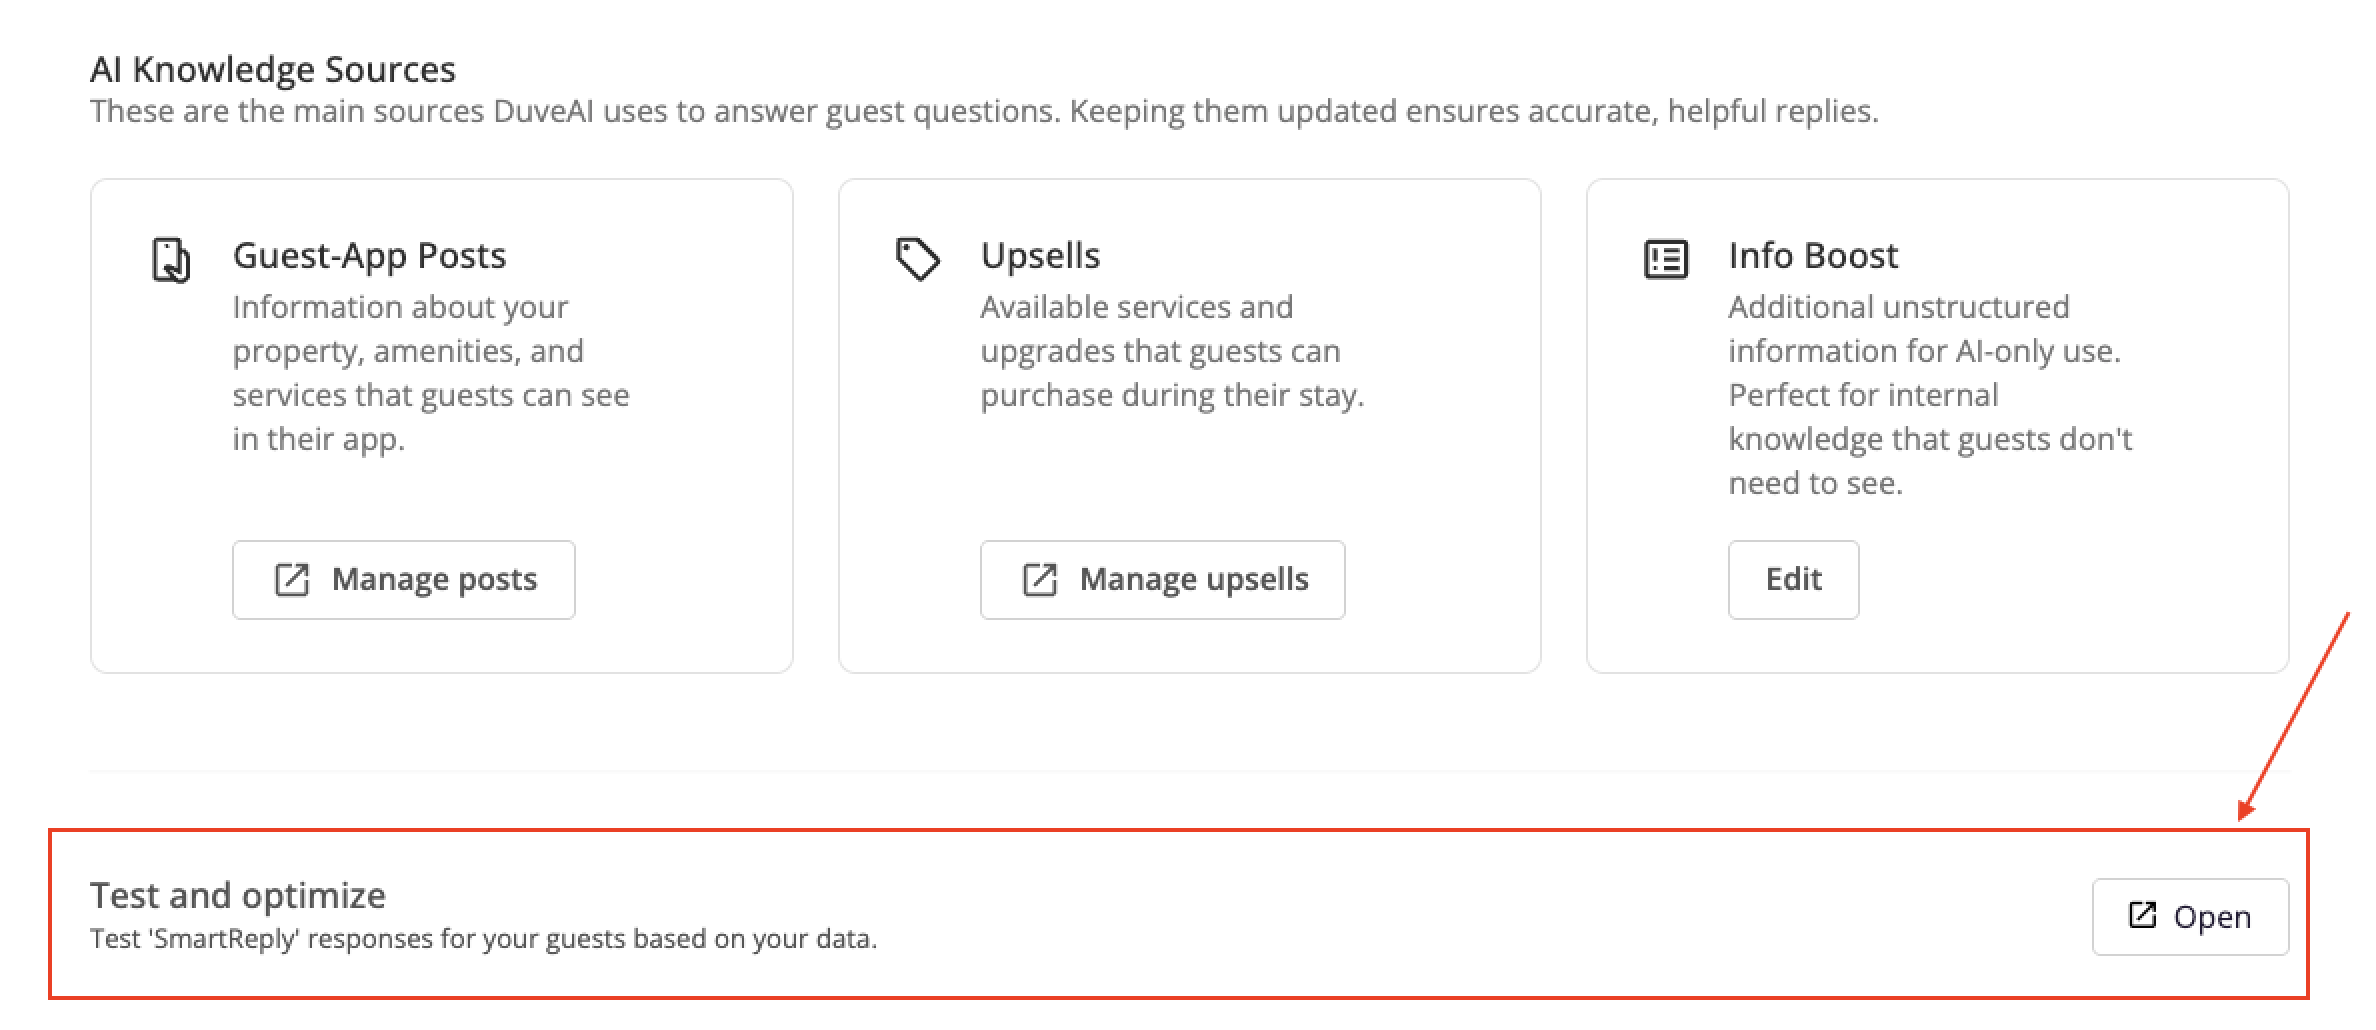
Task: Open the Test and optimize tool
Action: (x=2190, y=917)
